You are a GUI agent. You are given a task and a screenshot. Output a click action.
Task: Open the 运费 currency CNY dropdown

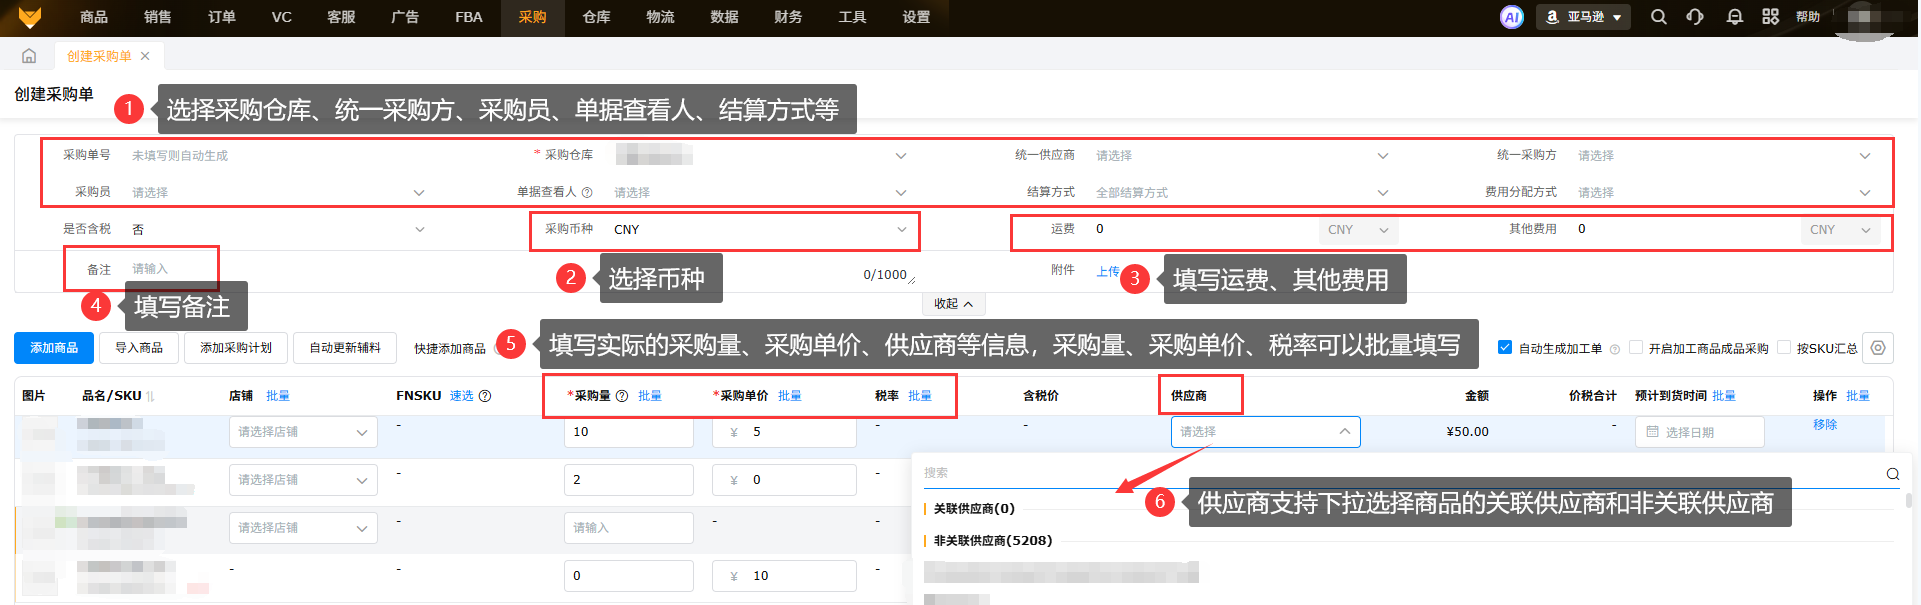pyautogui.click(x=1358, y=230)
